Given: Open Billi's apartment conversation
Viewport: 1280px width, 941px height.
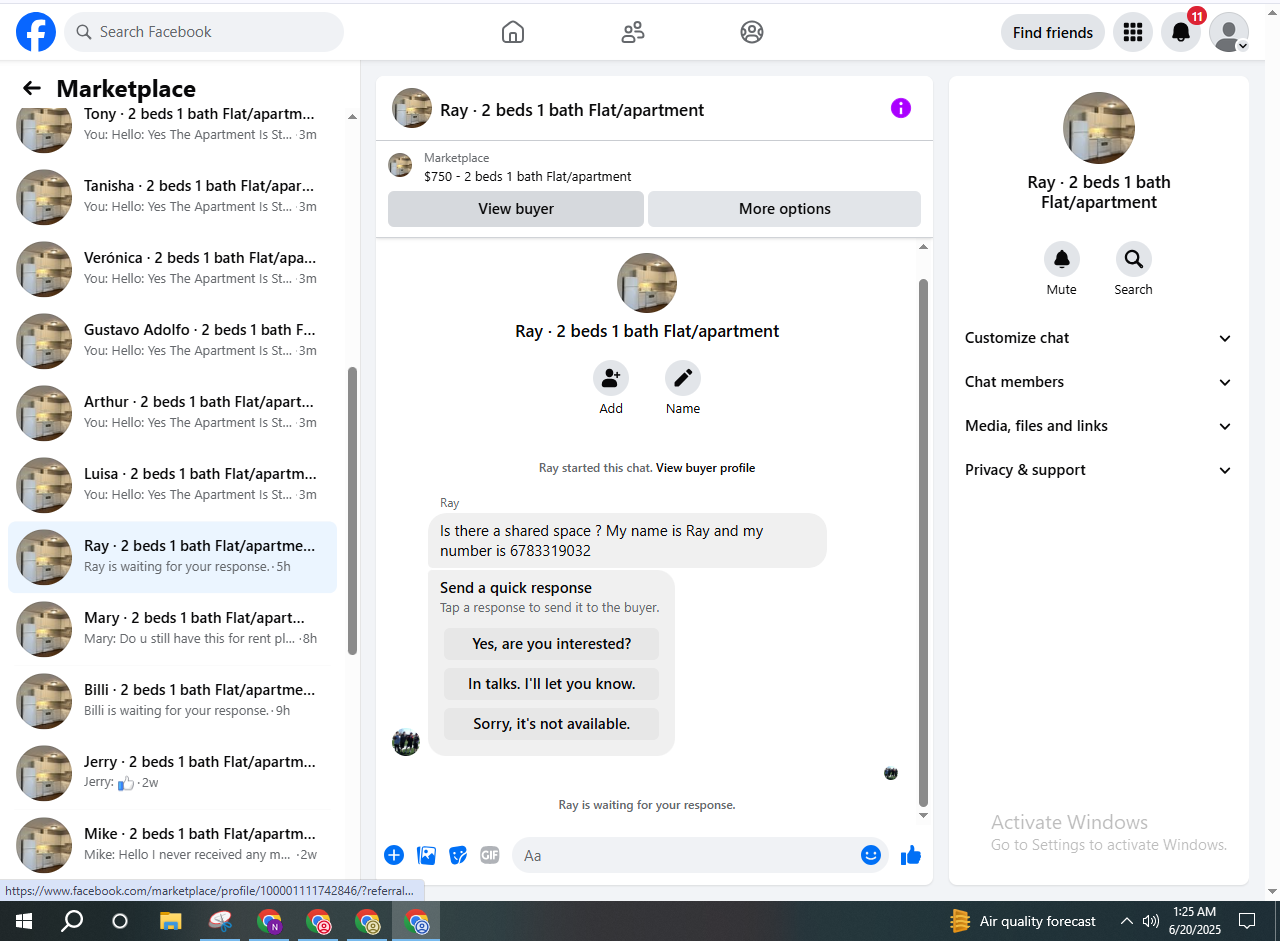Looking at the screenshot, I should click(172, 701).
